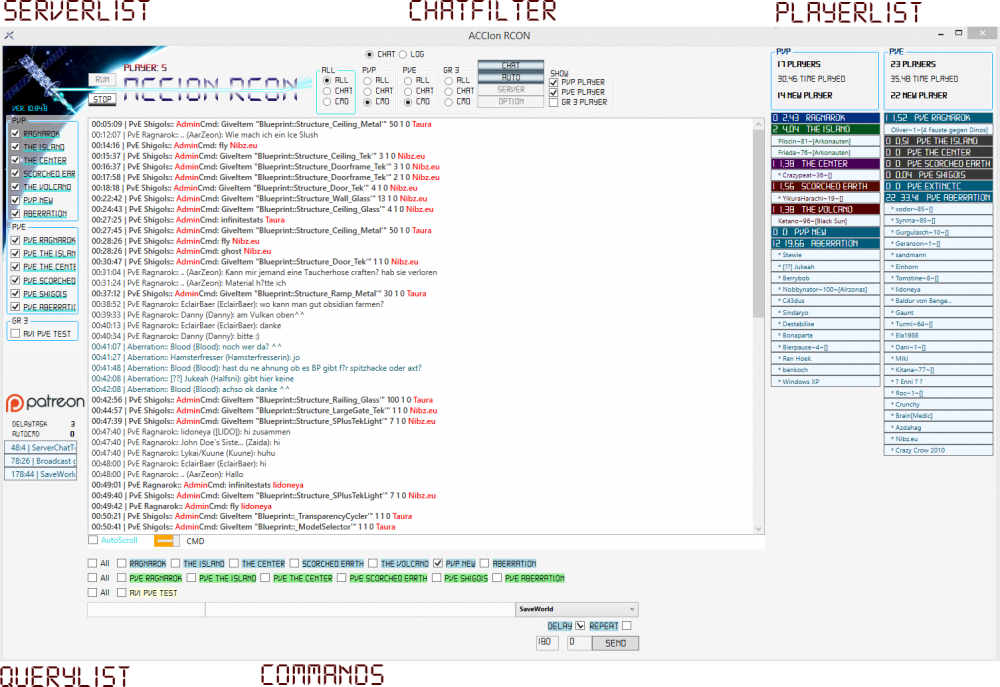Select the LOG view radio button
Screen dimensions: 1000x687
point(402,54)
